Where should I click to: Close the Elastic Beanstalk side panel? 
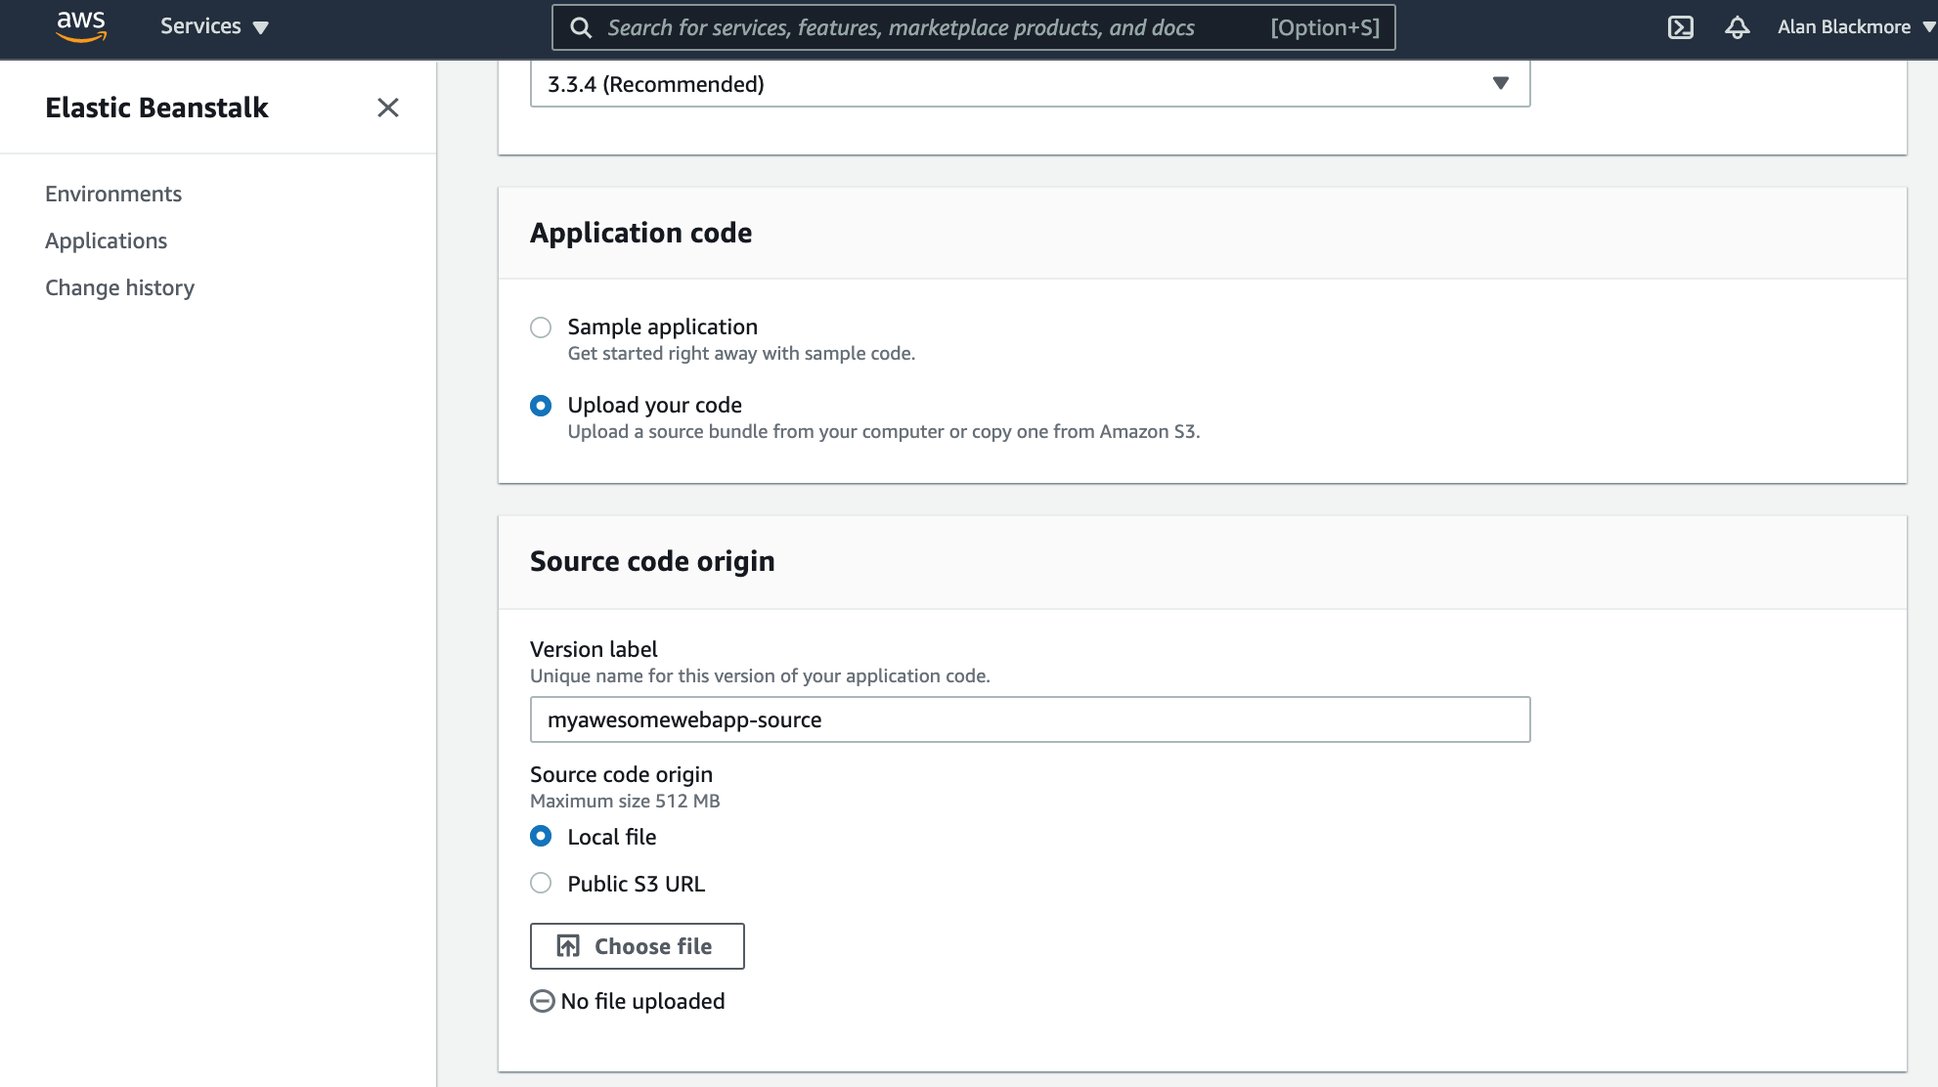click(388, 107)
